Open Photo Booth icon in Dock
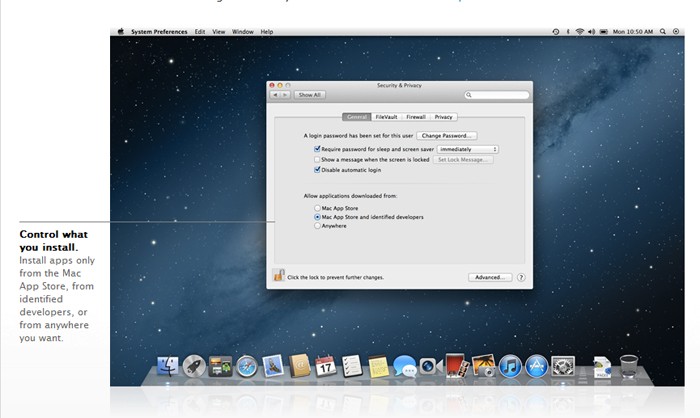 coord(457,366)
